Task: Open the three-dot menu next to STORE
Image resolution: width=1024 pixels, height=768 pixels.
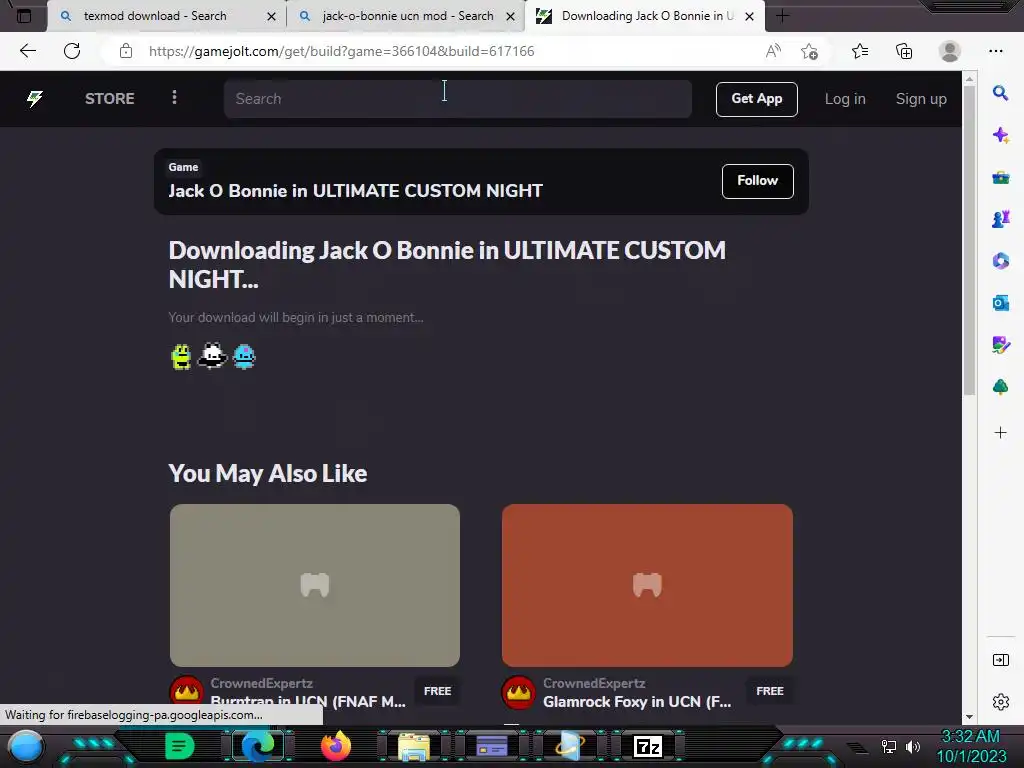Action: point(174,97)
